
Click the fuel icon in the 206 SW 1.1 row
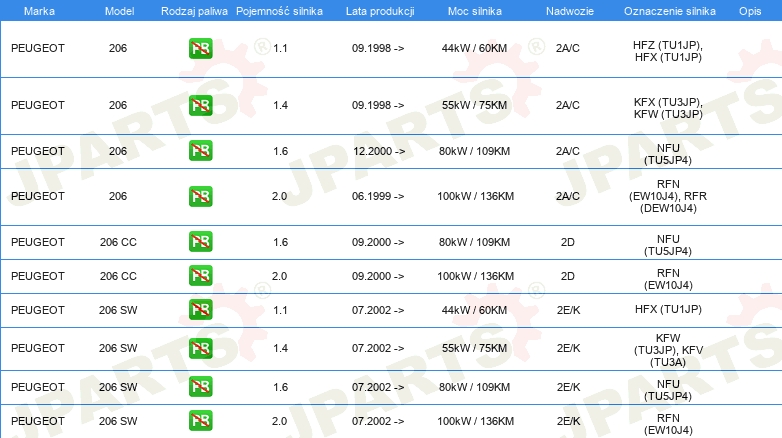click(200, 309)
